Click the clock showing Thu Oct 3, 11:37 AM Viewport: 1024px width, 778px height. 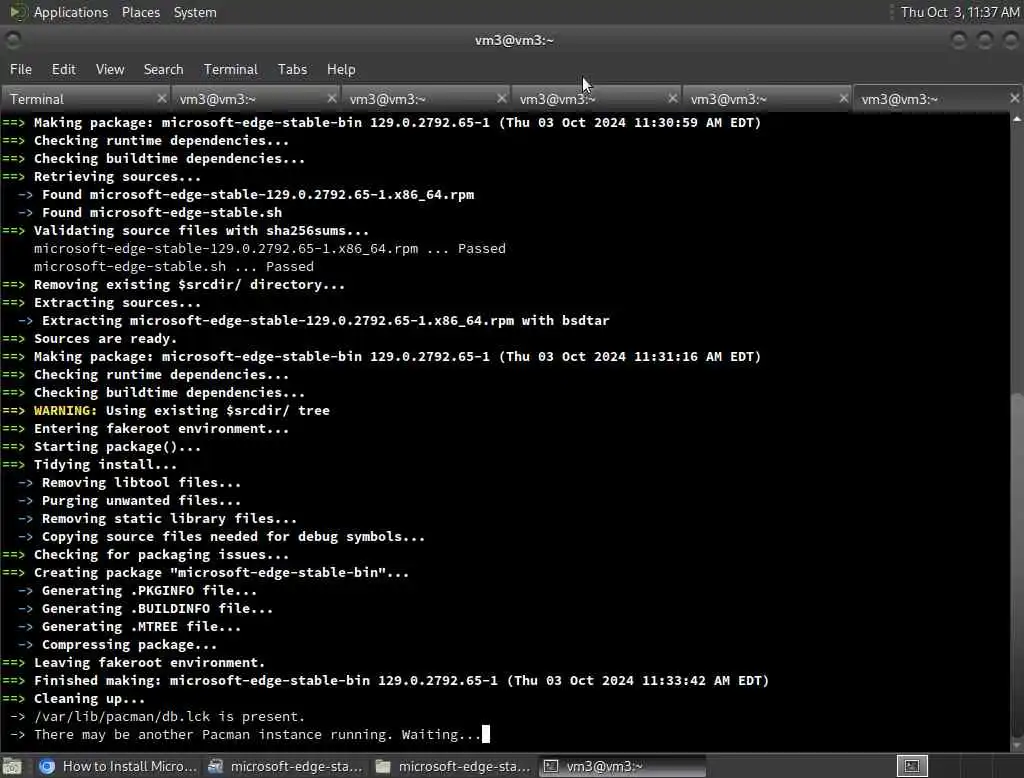coord(959,12)
